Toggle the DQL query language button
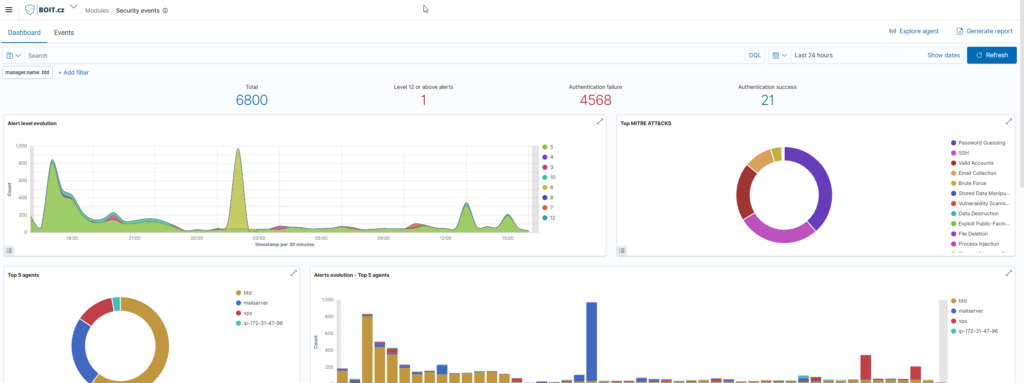The height and width of the screenshot is (383, 1024). [x=754, y=56]
